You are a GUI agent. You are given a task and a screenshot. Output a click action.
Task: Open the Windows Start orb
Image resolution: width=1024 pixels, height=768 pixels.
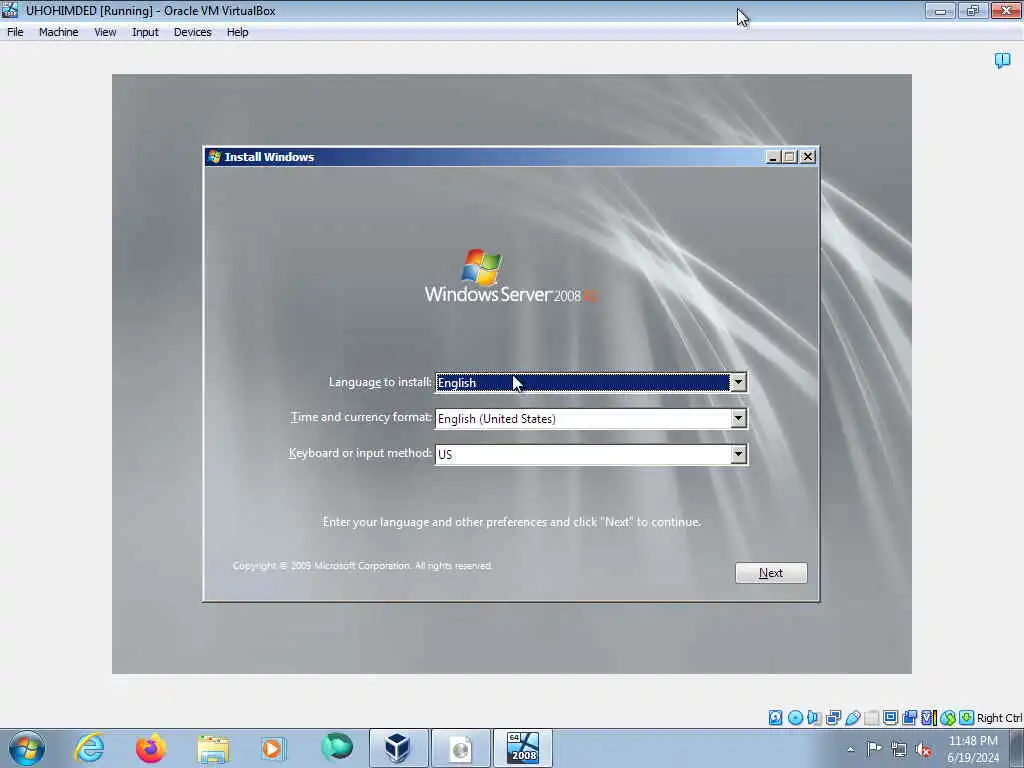[x=27, y=748]
